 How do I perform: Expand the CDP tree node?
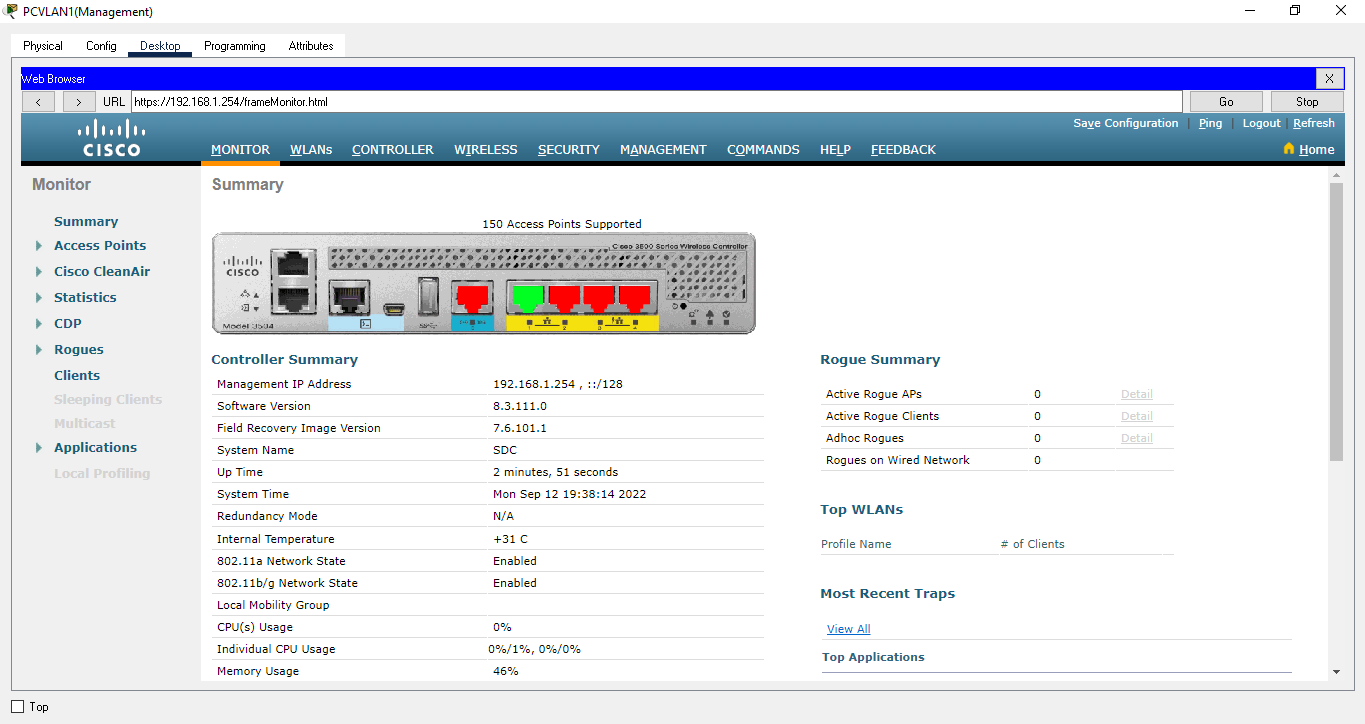pyautogui.click(x=39, y=324)
